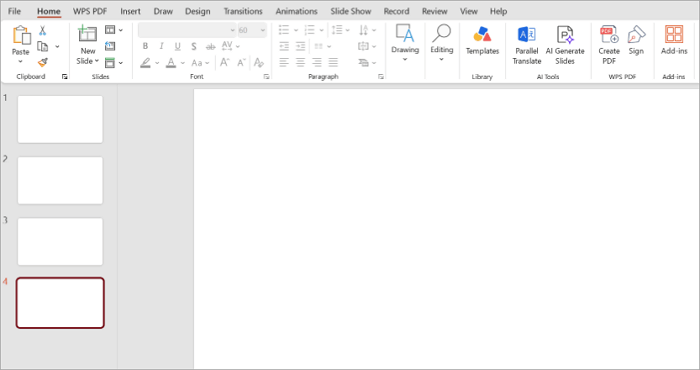700x370 pixels.
Task: Open the Draw tab
Action: 163,11
